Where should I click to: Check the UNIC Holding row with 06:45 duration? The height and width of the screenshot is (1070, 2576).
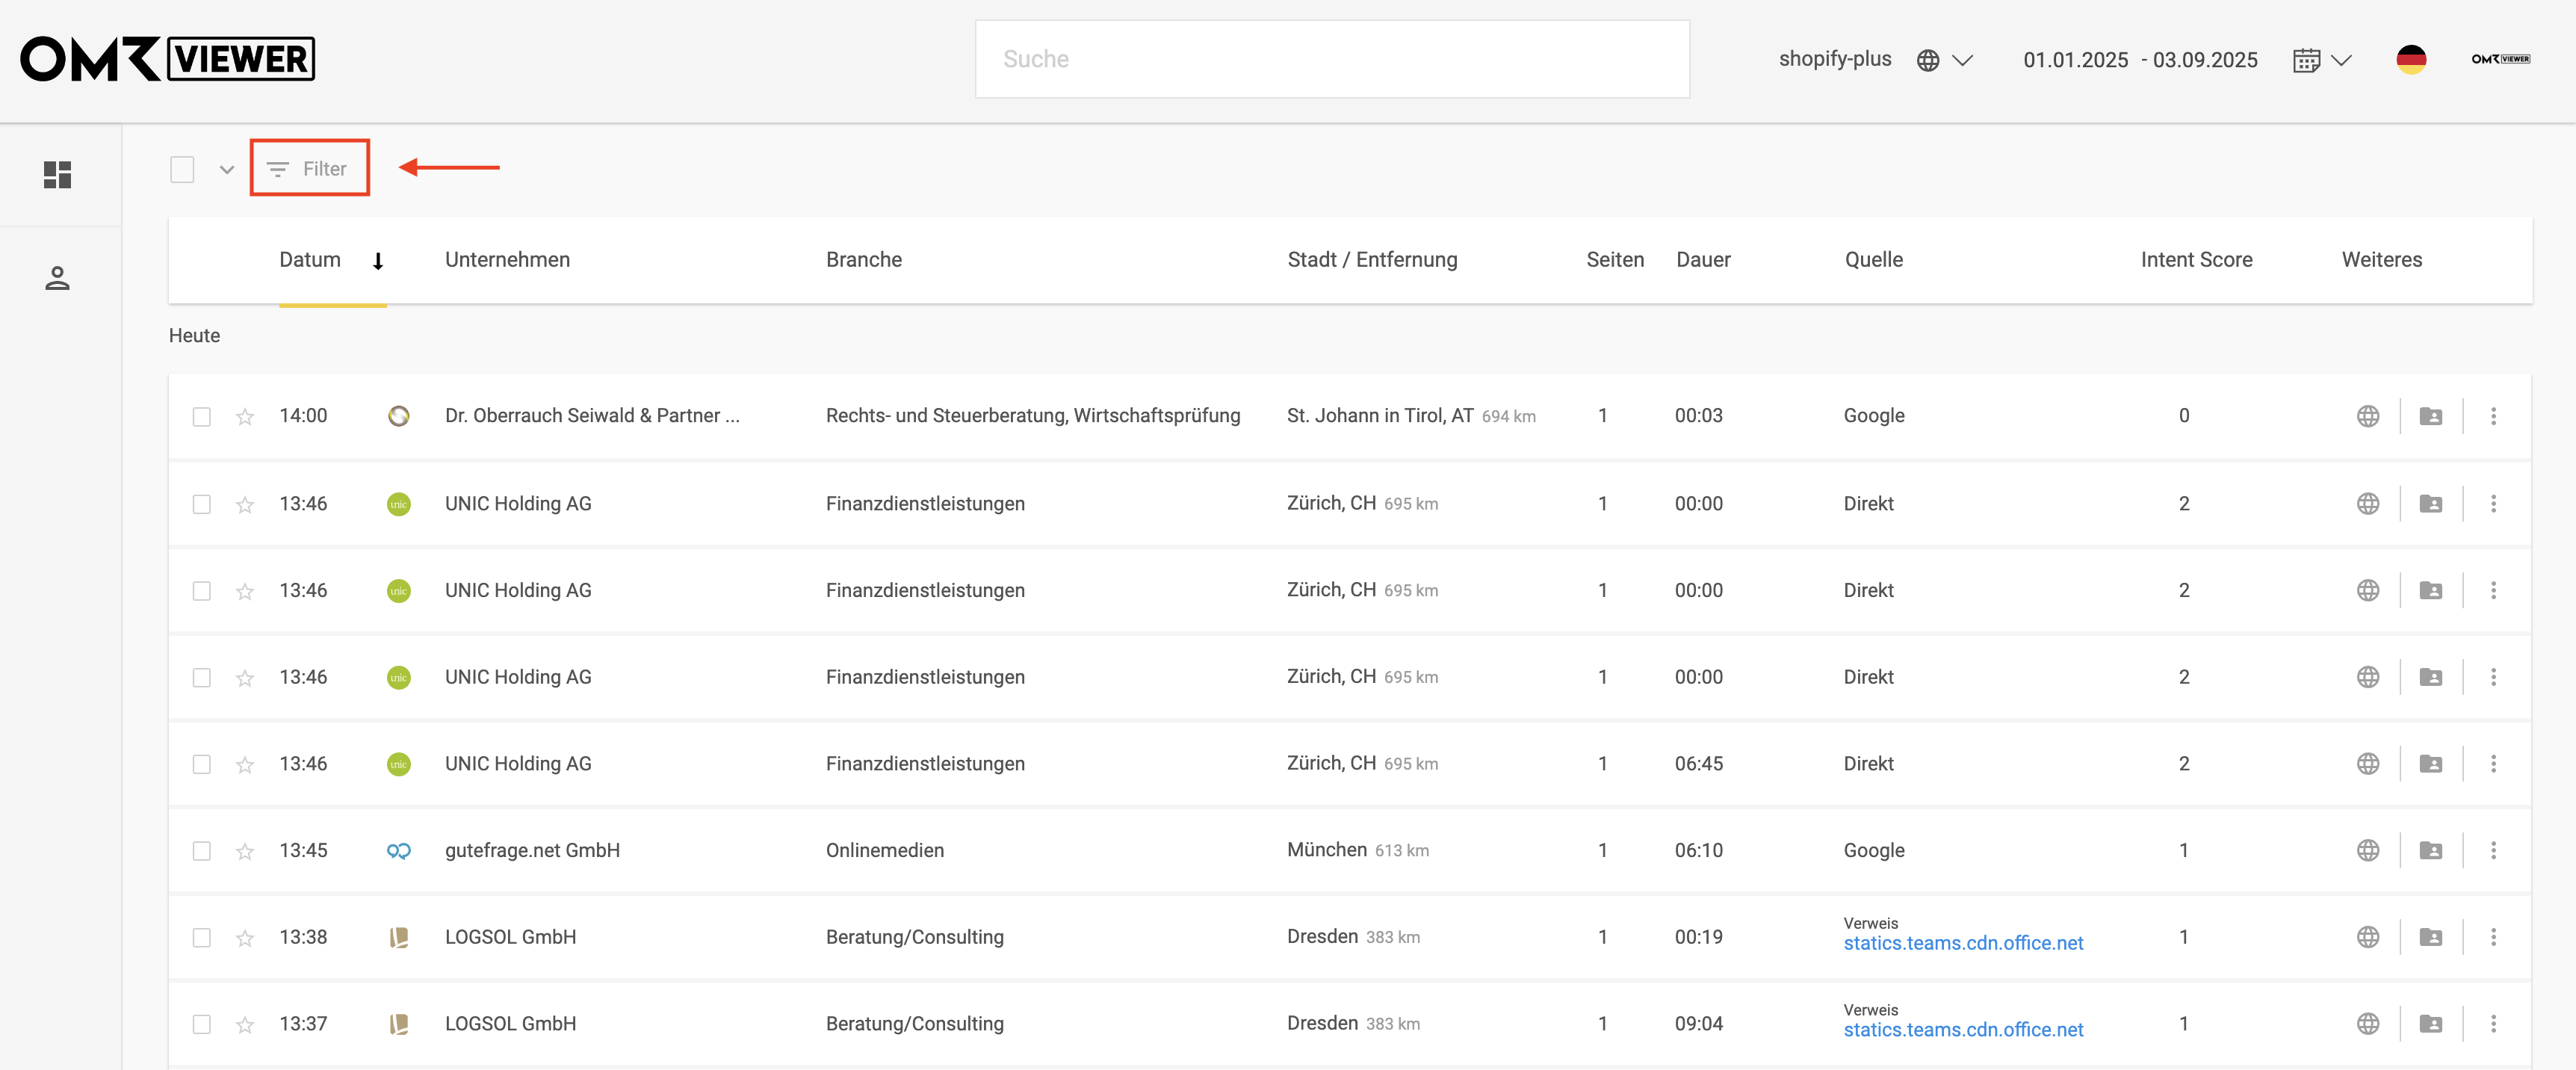tap(202, 764)
